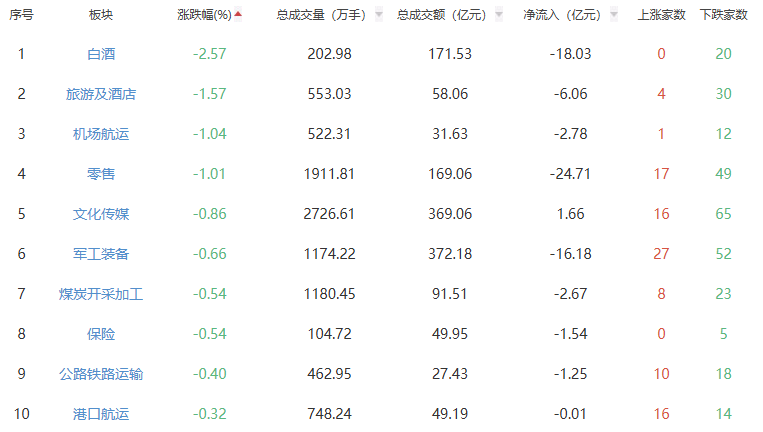Open the 旅游及酒店 sector link
Image resolution: width=763 pixels, height=432 pixels.
pos(101,94)
